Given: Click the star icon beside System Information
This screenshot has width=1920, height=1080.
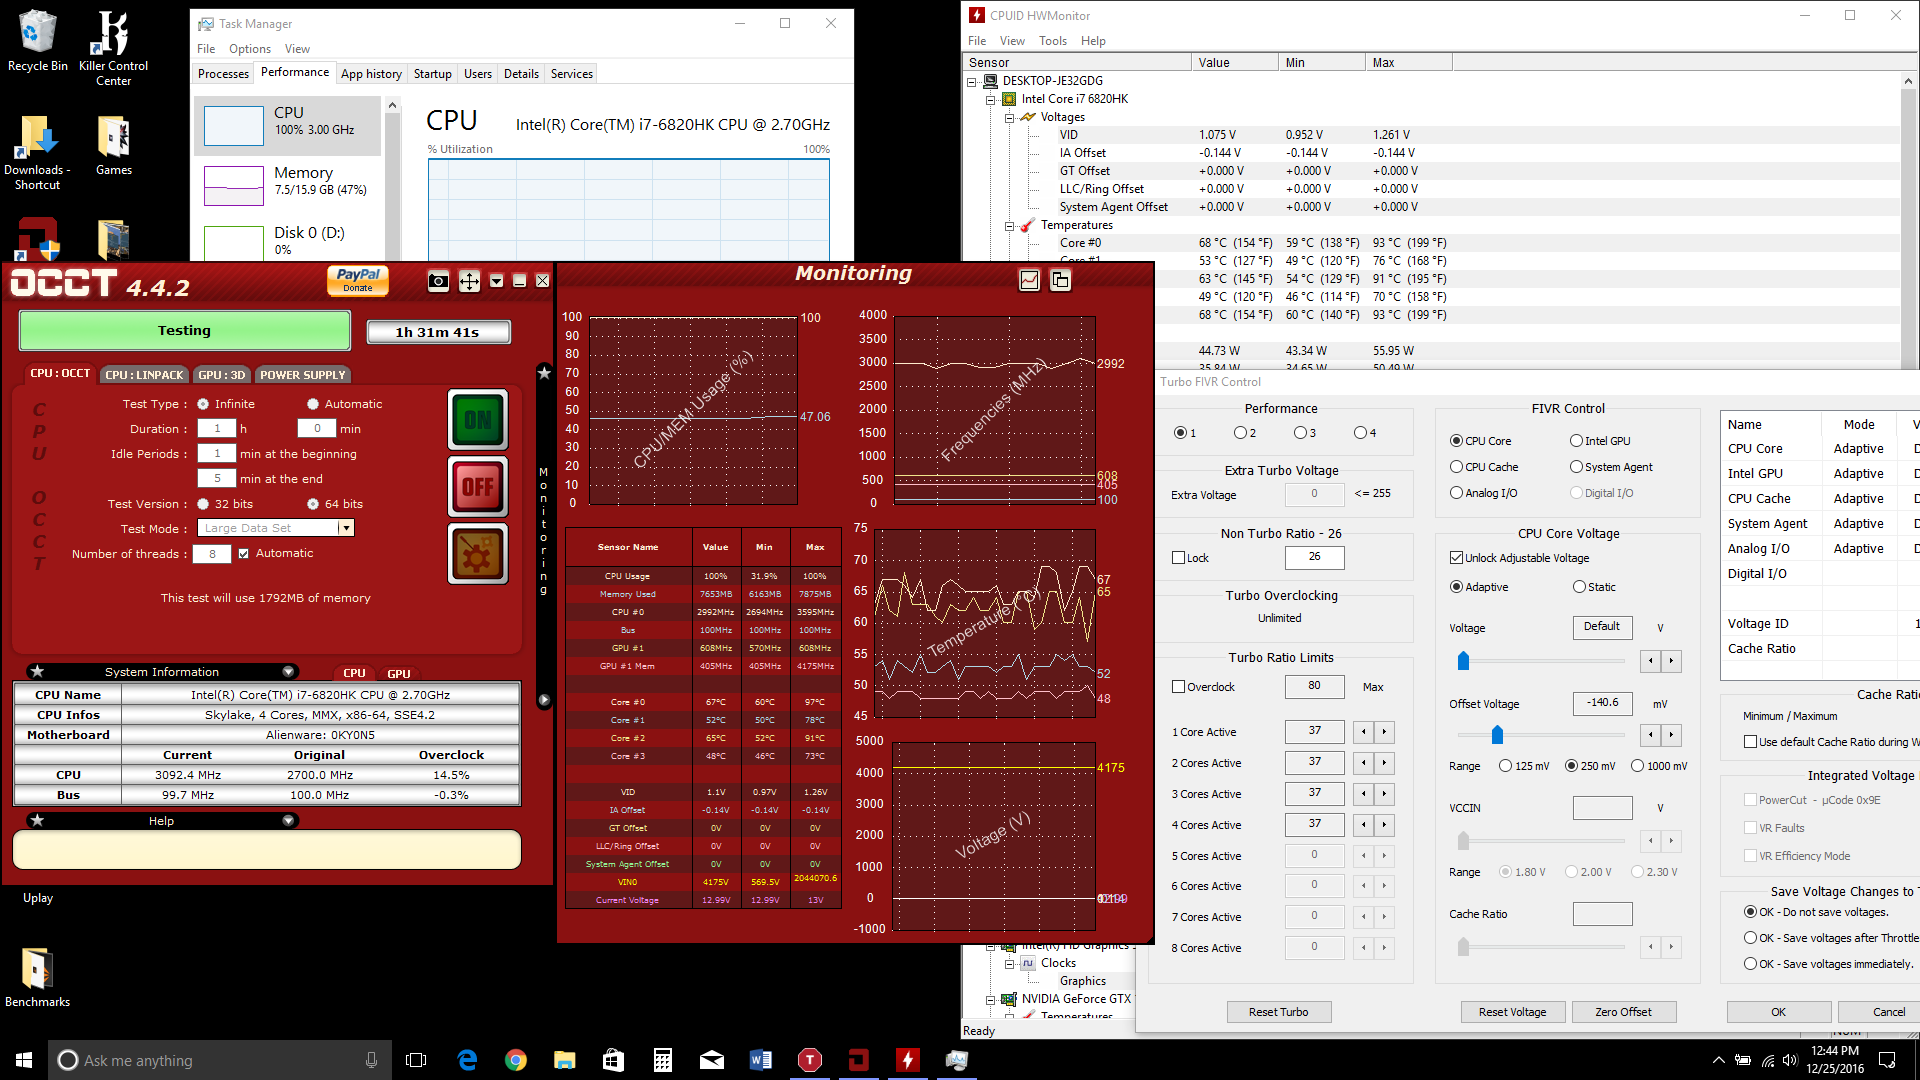Looking at the screenshot, I should point(37,671).
